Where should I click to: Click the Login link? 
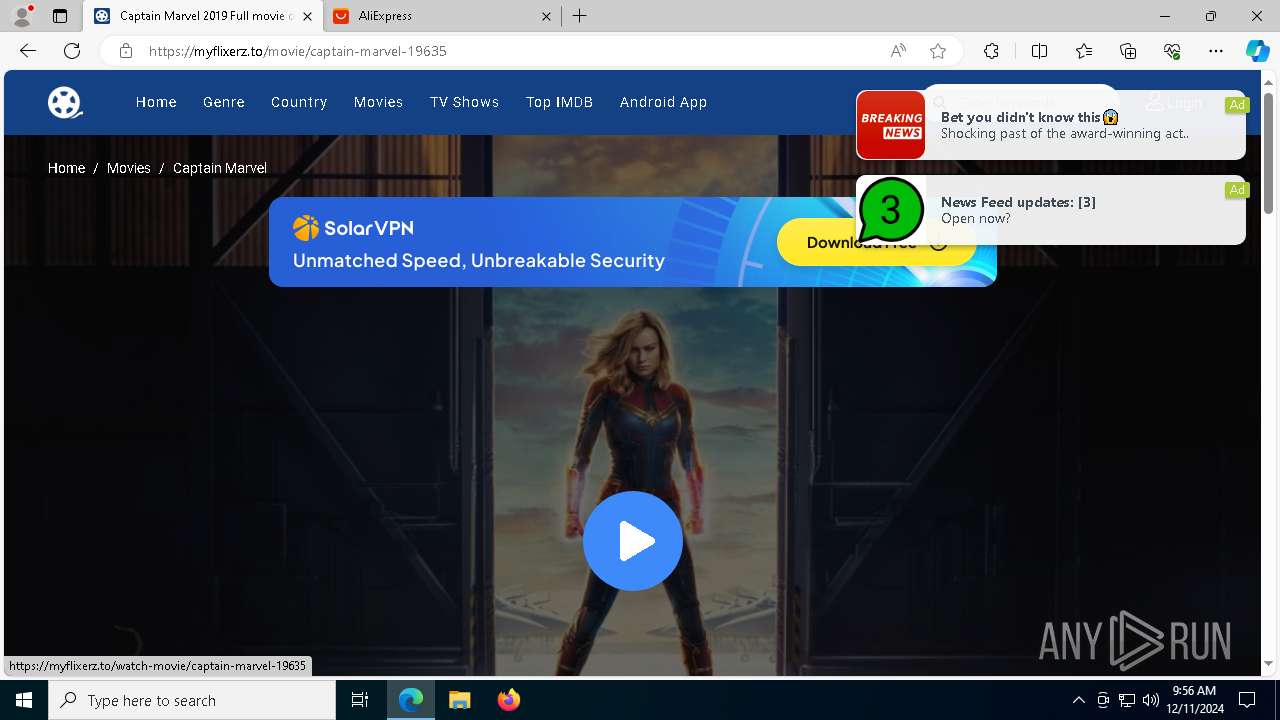click(x=1175, y=102)
